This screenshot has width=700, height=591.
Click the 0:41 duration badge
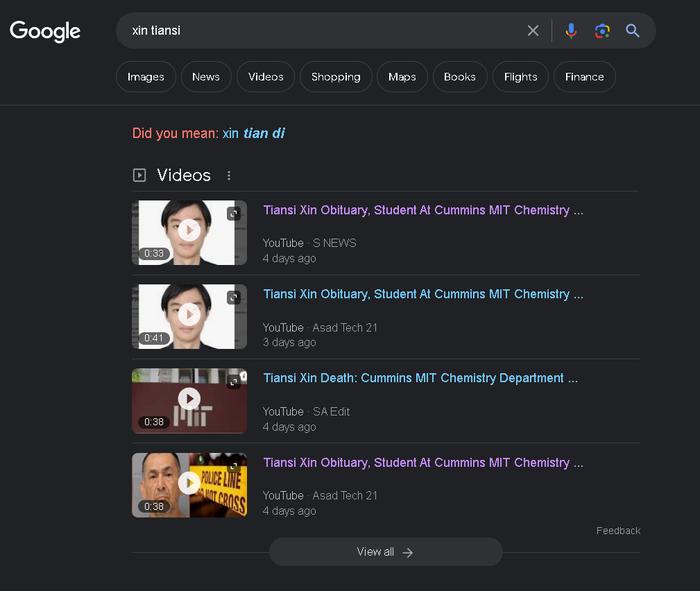tap(154, 338)
